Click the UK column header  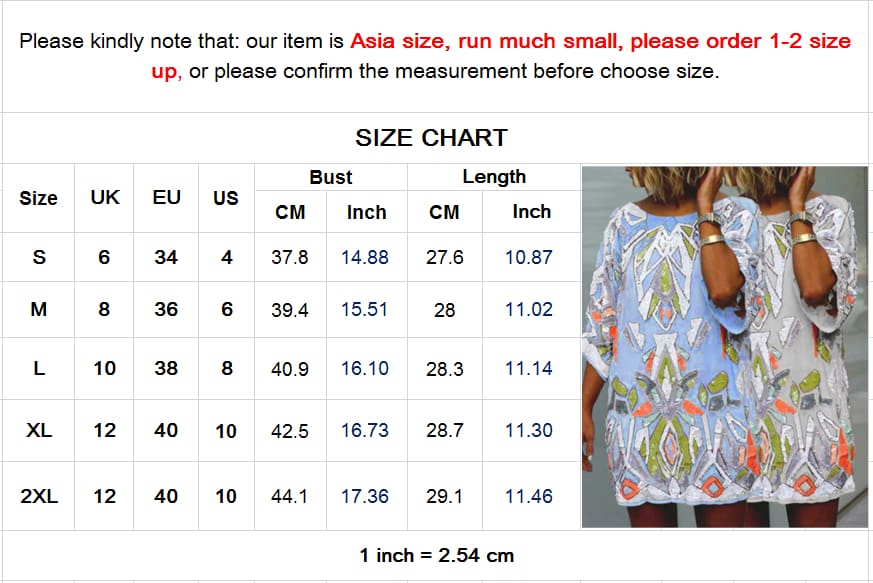105,197
